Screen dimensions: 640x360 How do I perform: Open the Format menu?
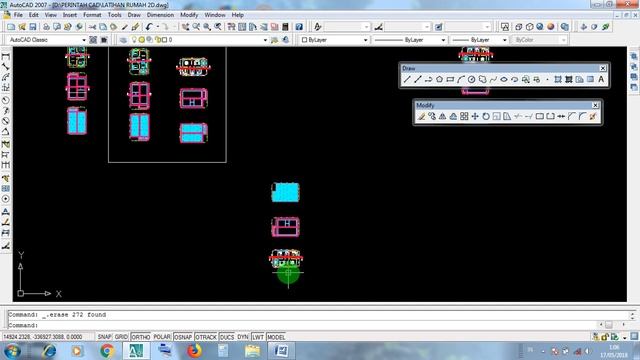click(92, 15)
